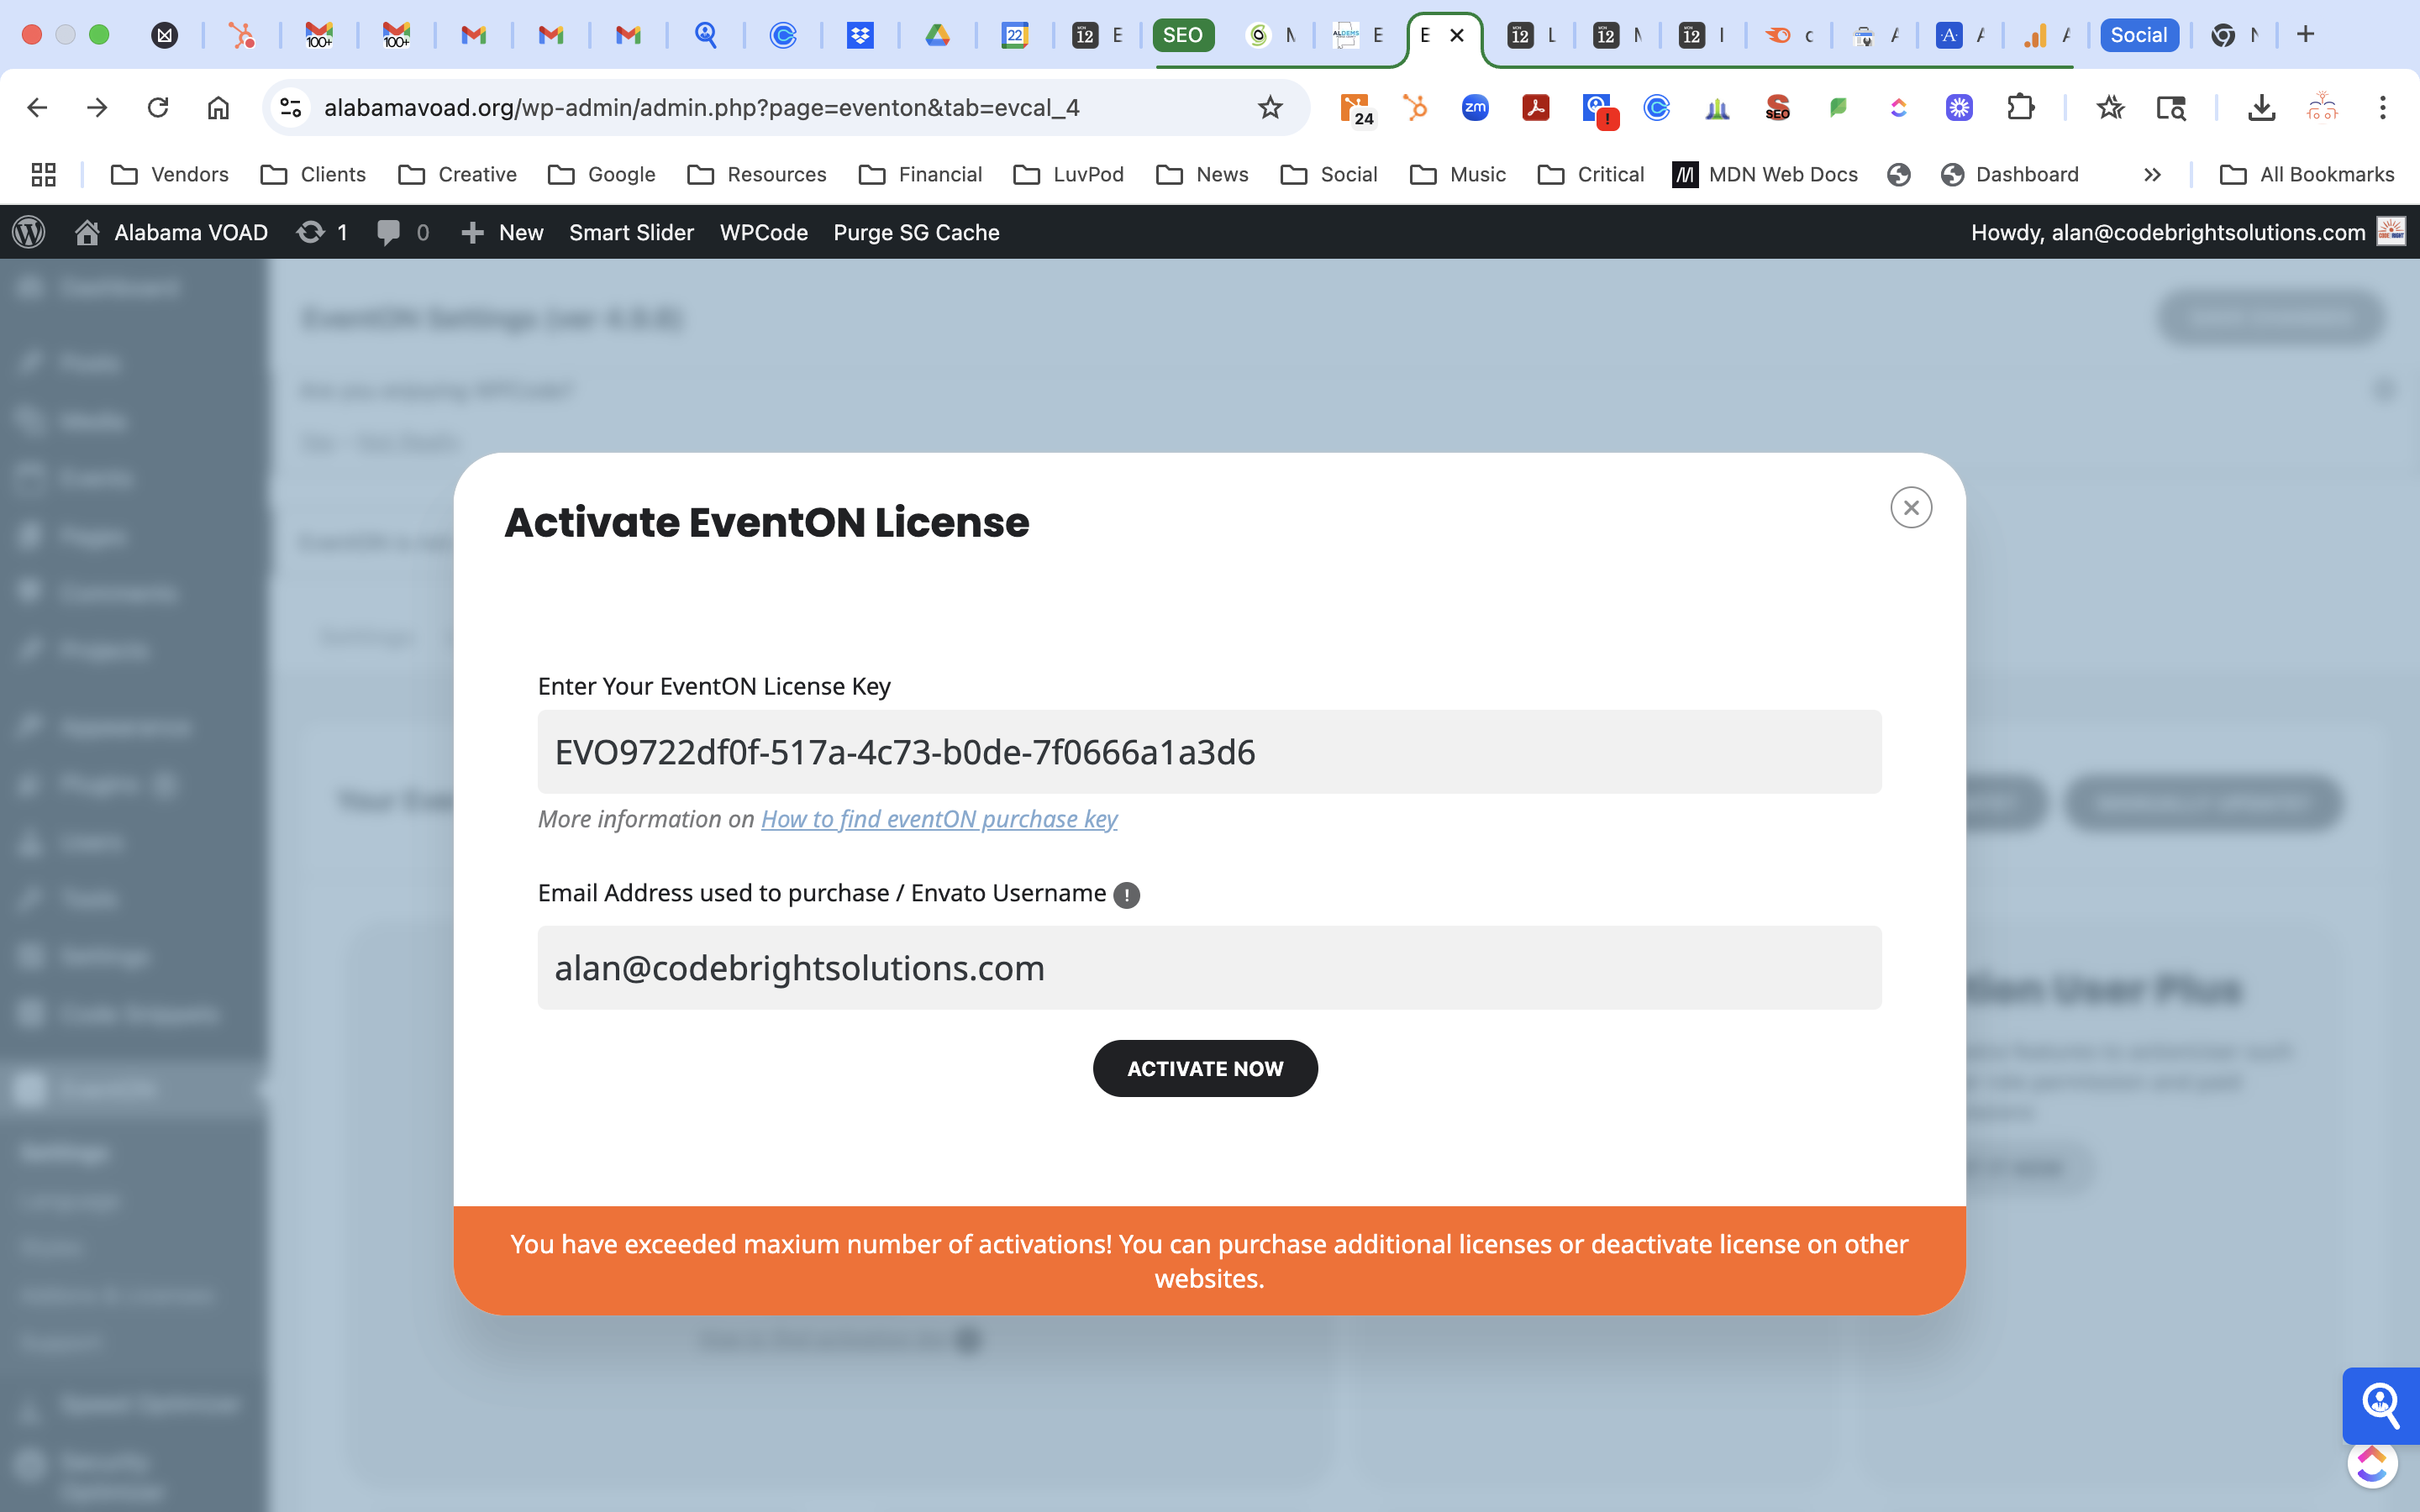This screenshot has width=2420, height=1512.
Task: Click the WordPress logo in admin bar
Action: pos(29,232)
